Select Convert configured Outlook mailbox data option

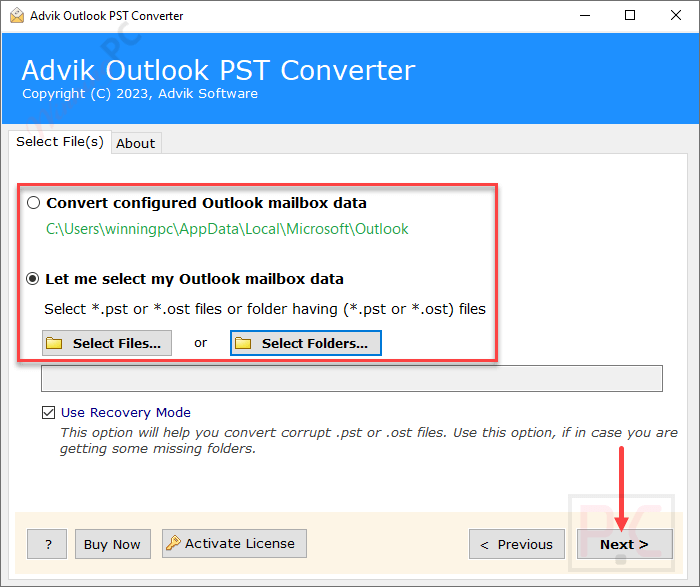pos(33,203)
